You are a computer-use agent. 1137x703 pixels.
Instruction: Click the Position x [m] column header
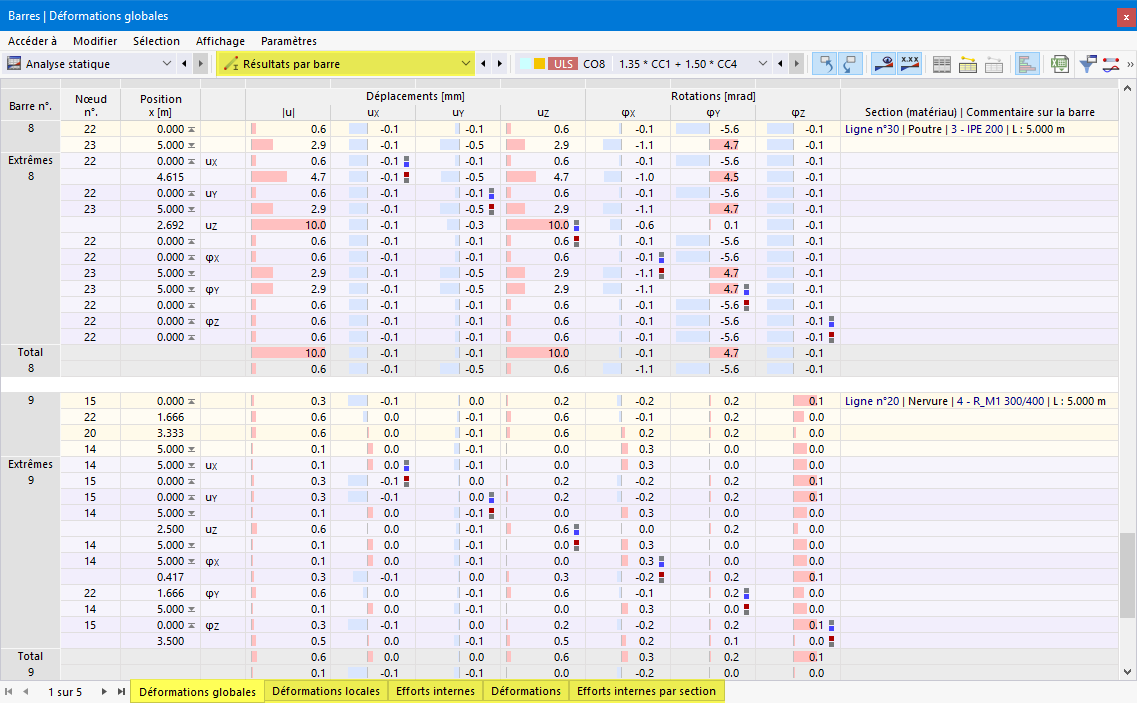[160, 106]
